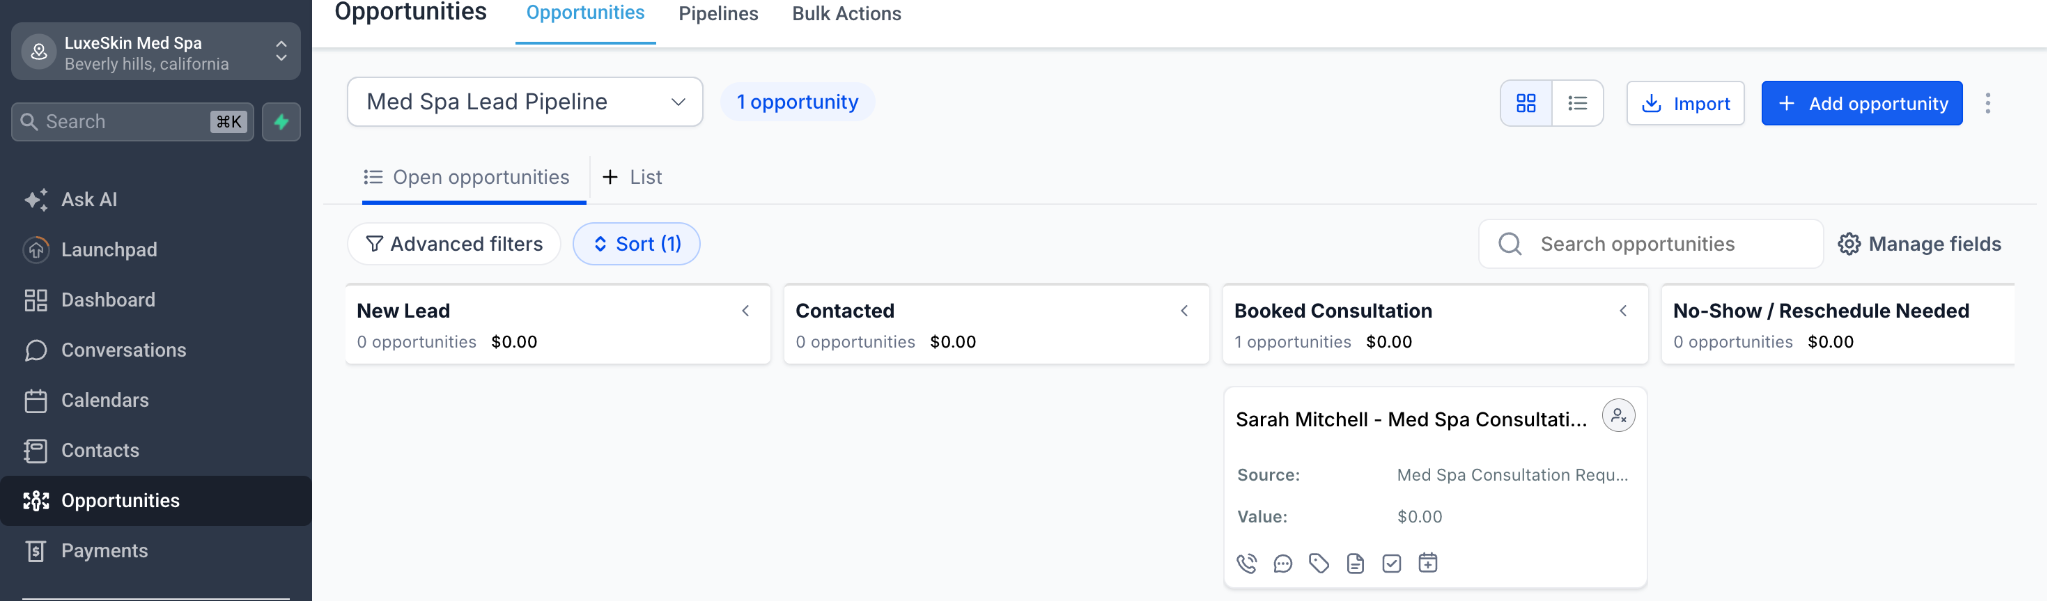The height and width of the screenshot is (601, 2047).
Task: Open the LuxeSkin Med Spa account switcher
Action: click(x=156, y=52)
